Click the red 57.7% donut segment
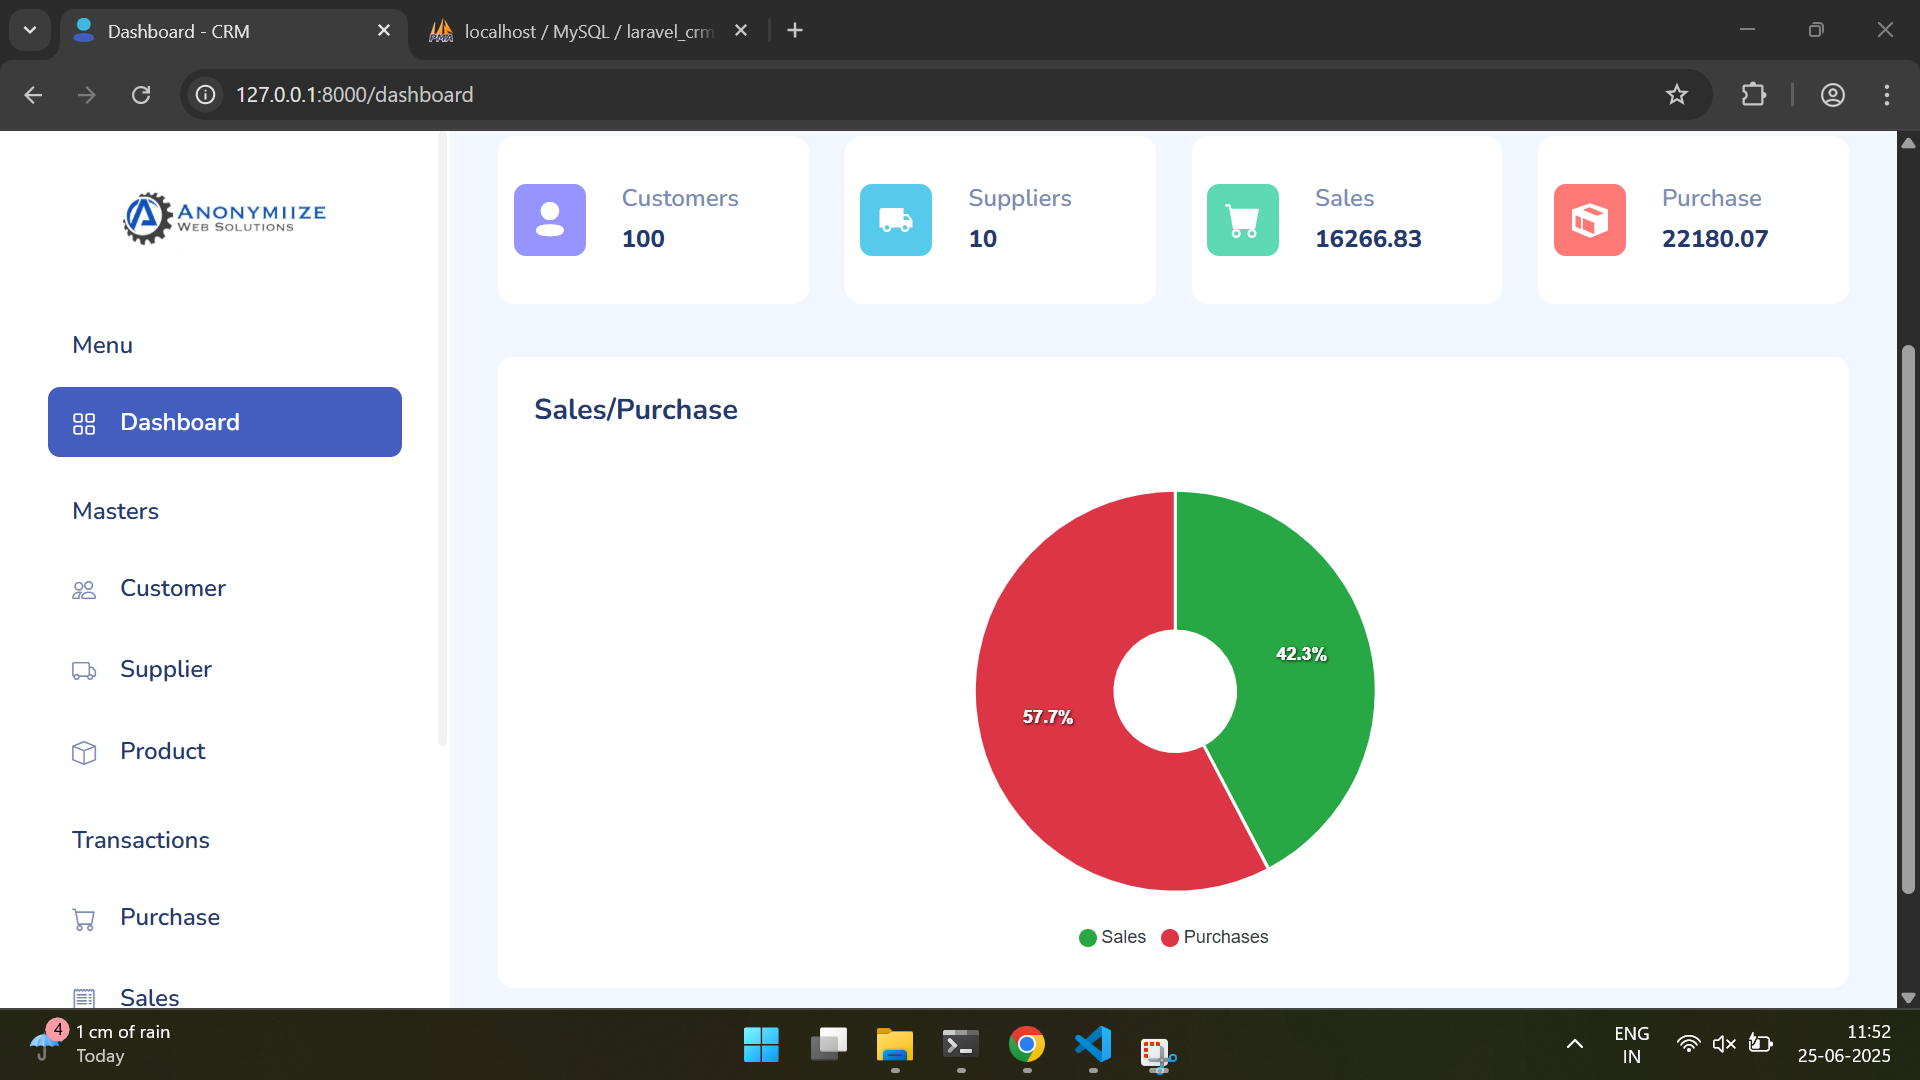Screen dimensions: 1920x1080 (x=1048, y=717)
